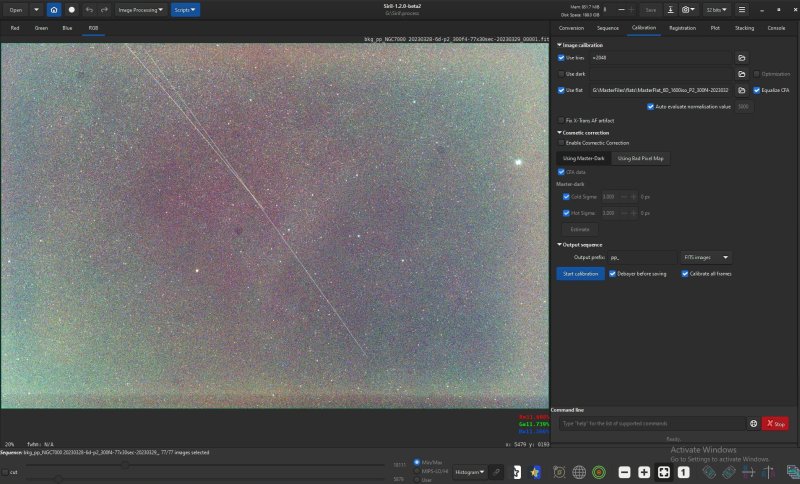This screenshot has height=484, width=800.
Task: Click the command line help globe icon
Action: tap(753, 423)
